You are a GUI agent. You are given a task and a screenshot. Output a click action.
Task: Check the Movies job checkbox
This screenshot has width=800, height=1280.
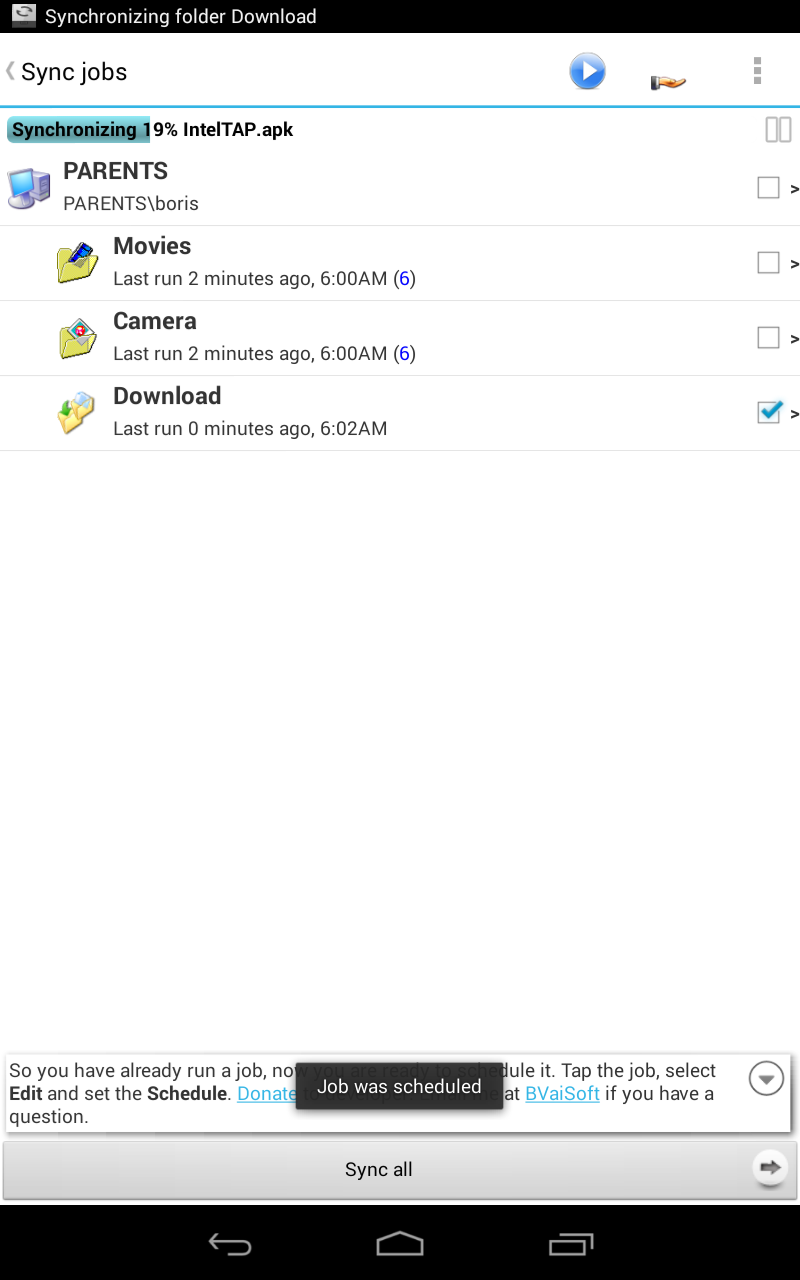click(768, 262)
